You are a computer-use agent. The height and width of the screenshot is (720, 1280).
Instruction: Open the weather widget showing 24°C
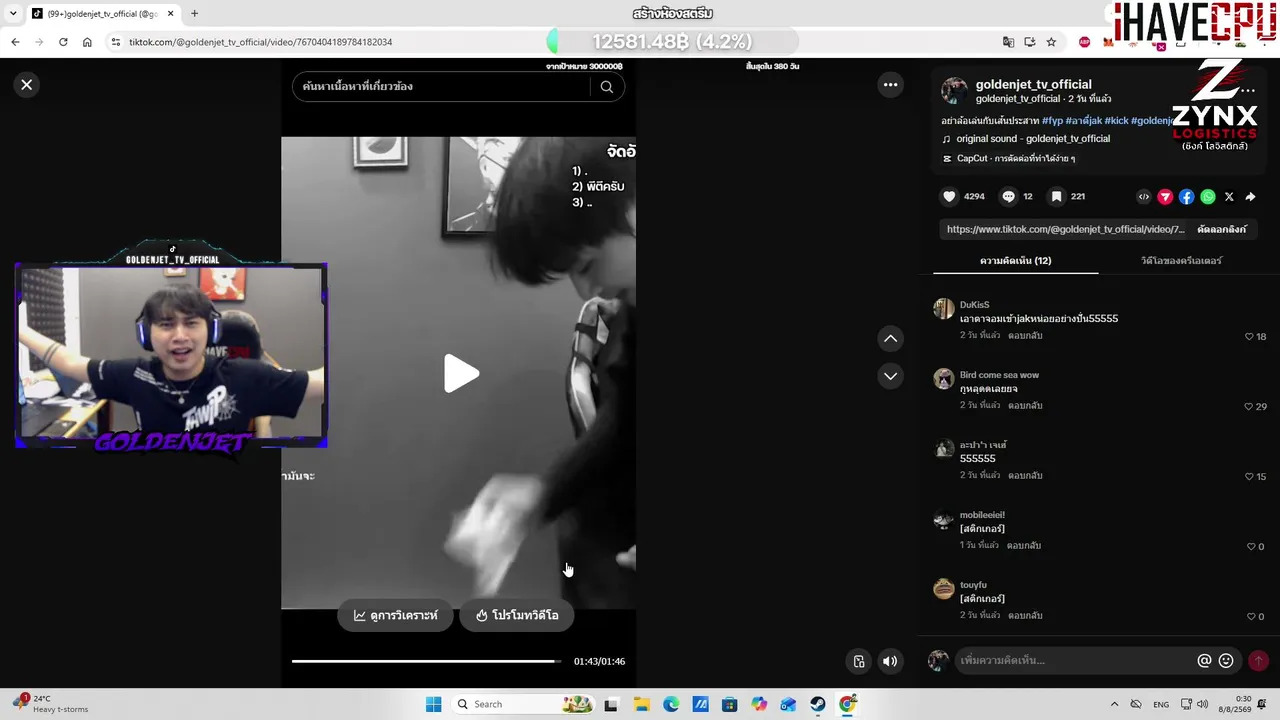point(50,704)
